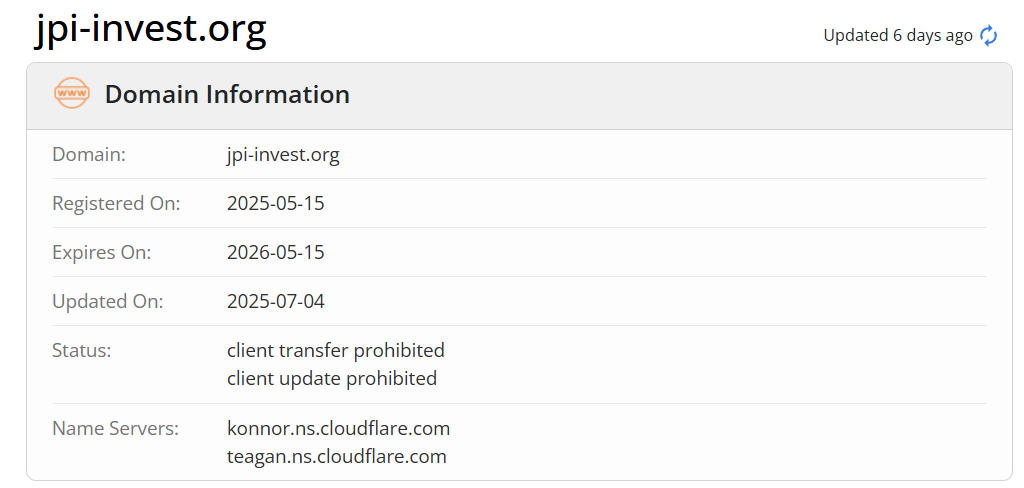Click the "Name Servers:" label
This screenshot has height=488, width=1024.
tap(115, 429)
